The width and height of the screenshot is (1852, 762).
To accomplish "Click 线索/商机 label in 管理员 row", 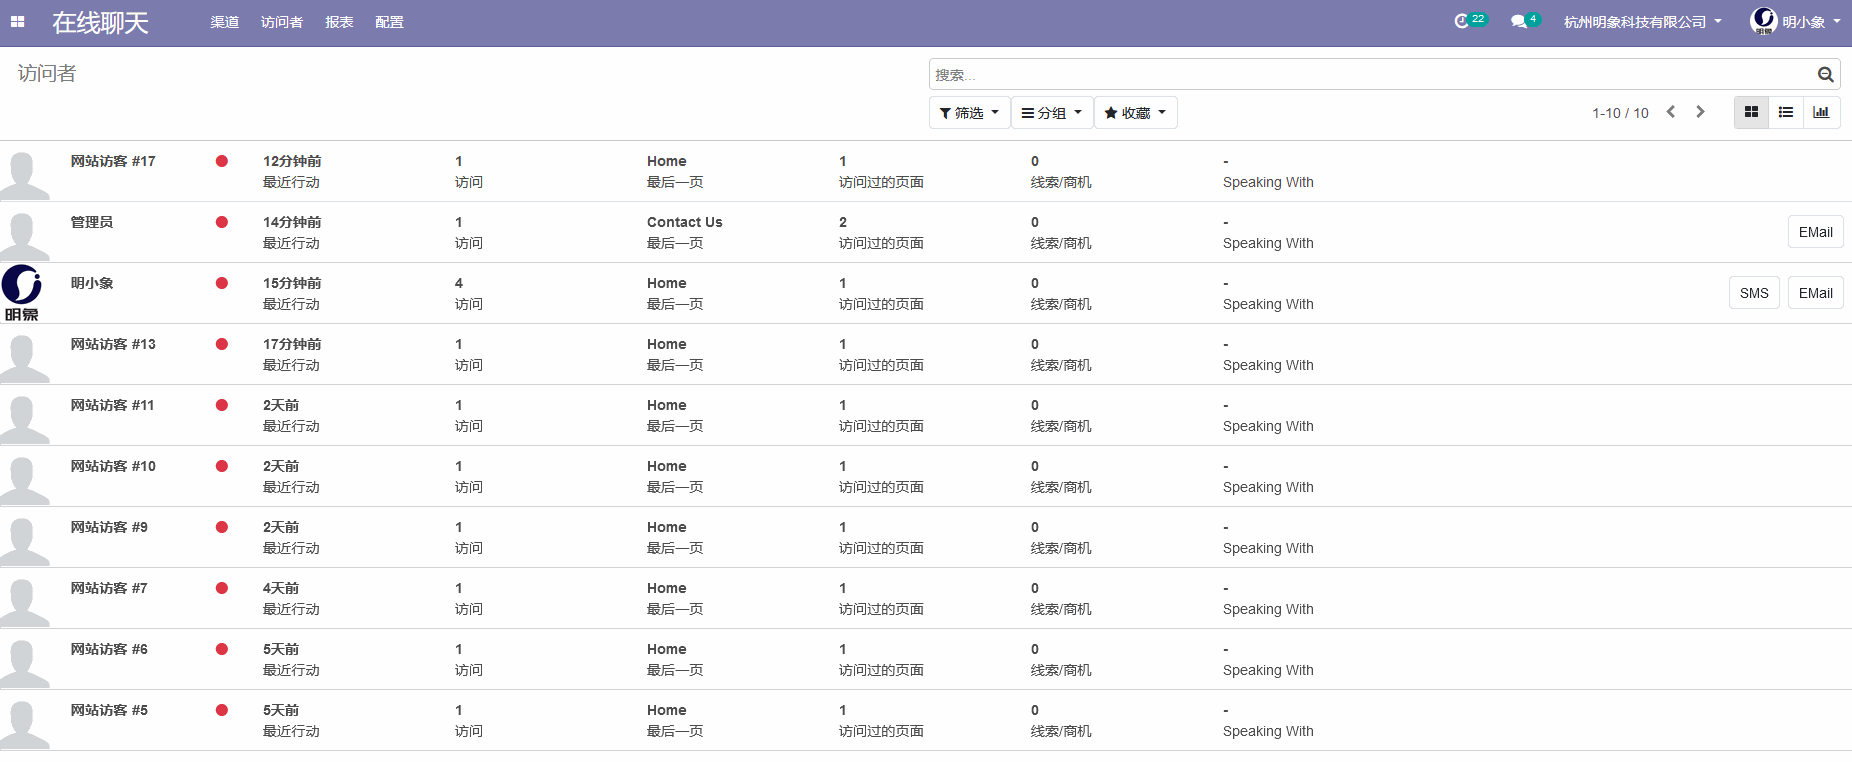I will 1061,243.
